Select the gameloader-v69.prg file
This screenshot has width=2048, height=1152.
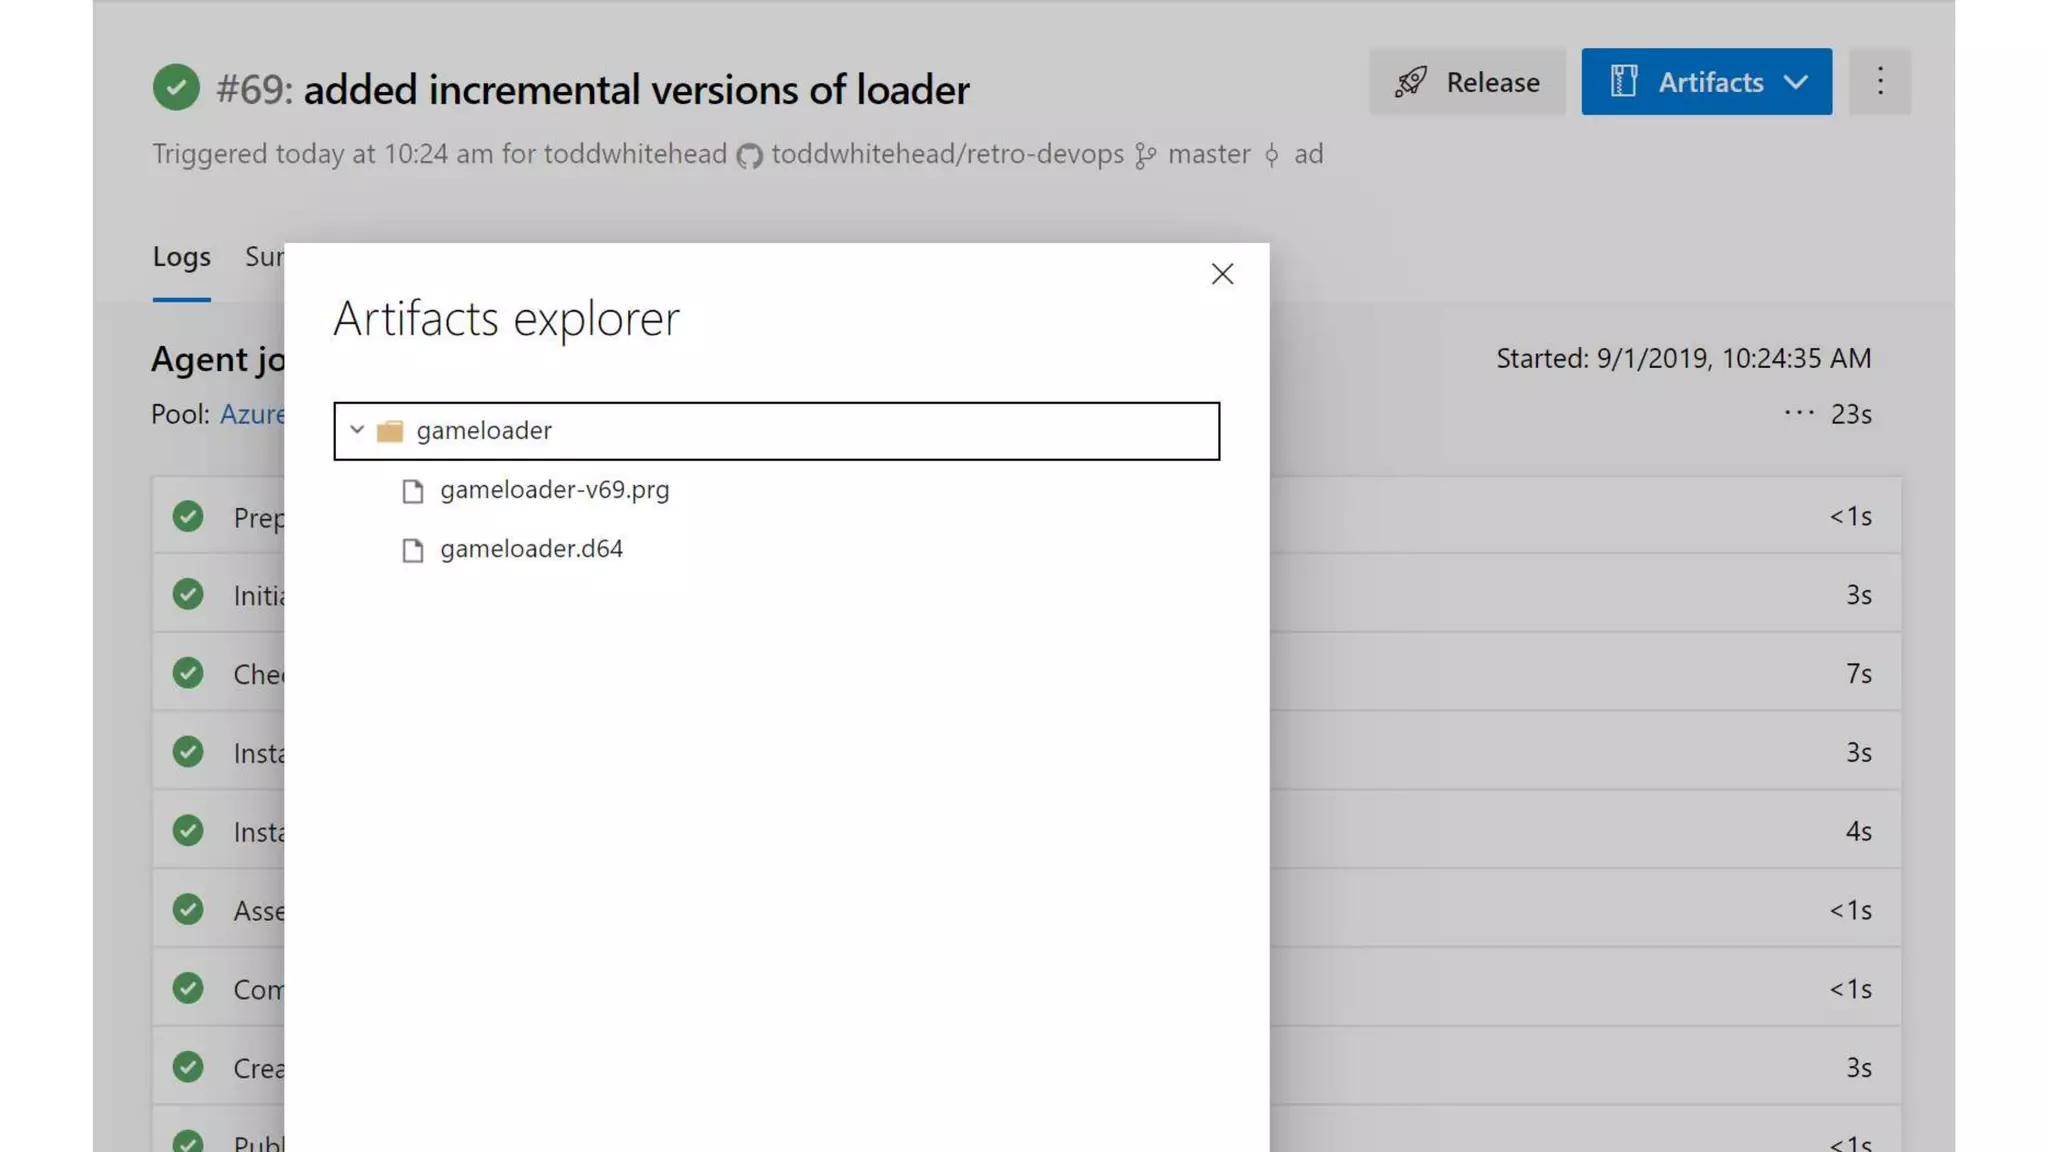coord(554,490)
